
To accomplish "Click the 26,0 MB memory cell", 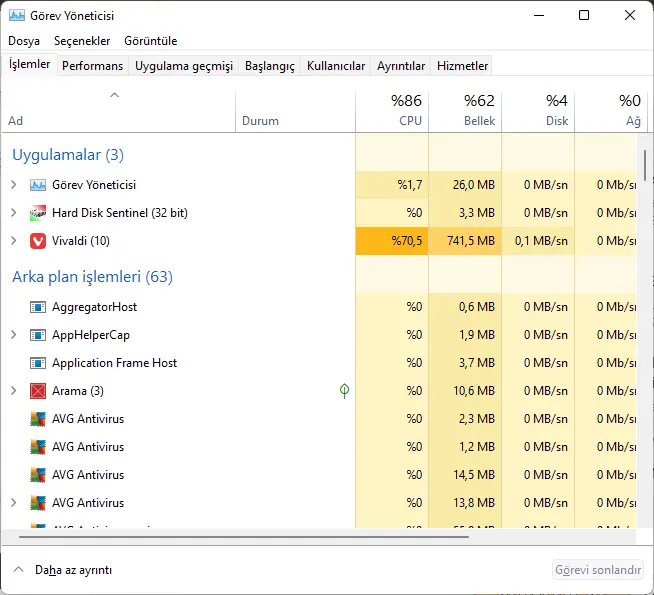I will [x=465, y=185].
